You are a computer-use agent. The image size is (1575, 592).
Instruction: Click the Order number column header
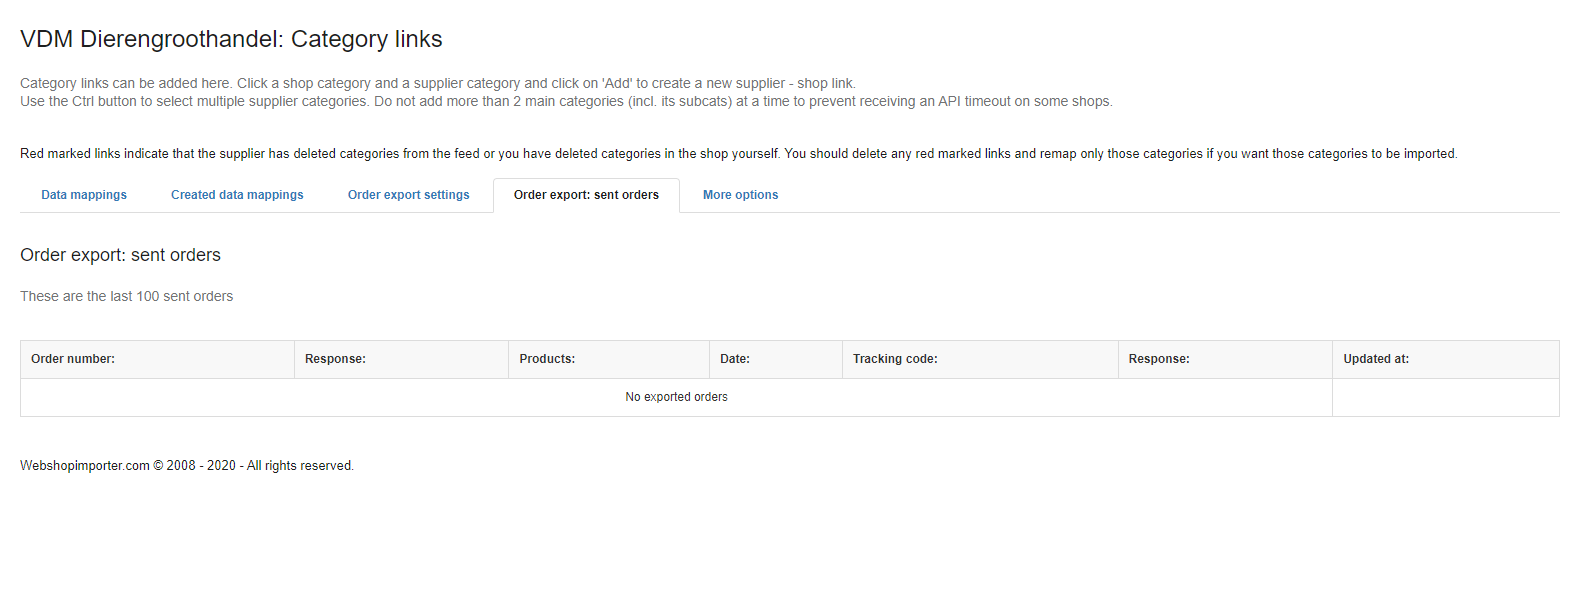pos(157,359)
